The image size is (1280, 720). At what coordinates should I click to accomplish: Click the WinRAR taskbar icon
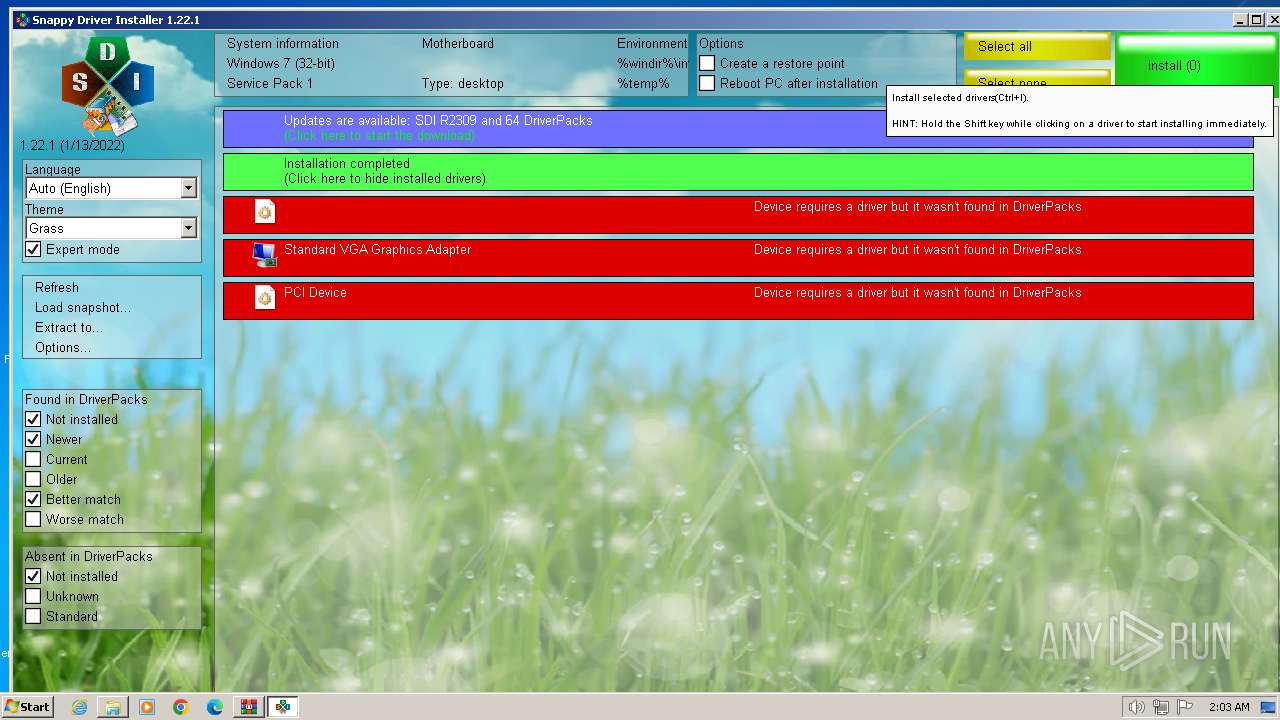click(249, 707)
